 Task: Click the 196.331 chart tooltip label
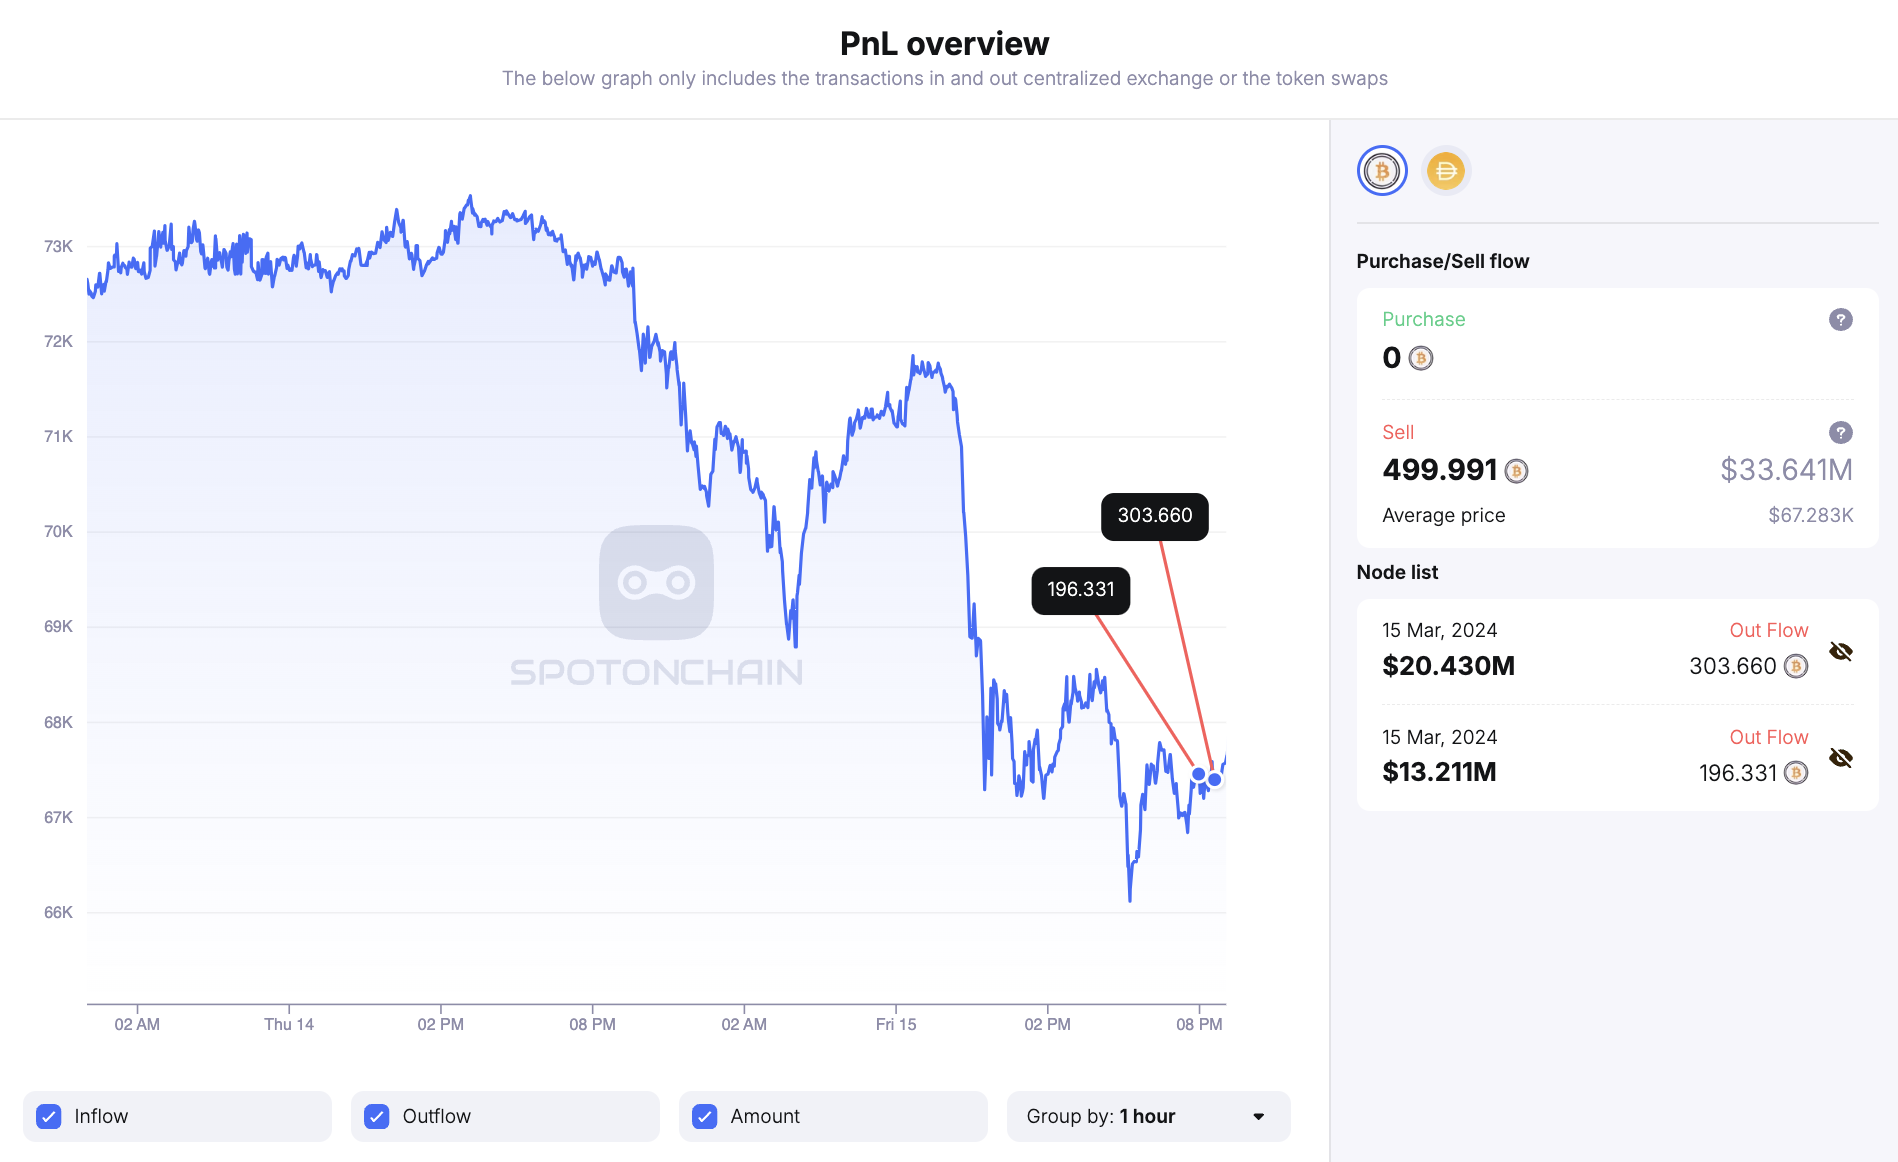(1080, 590)
